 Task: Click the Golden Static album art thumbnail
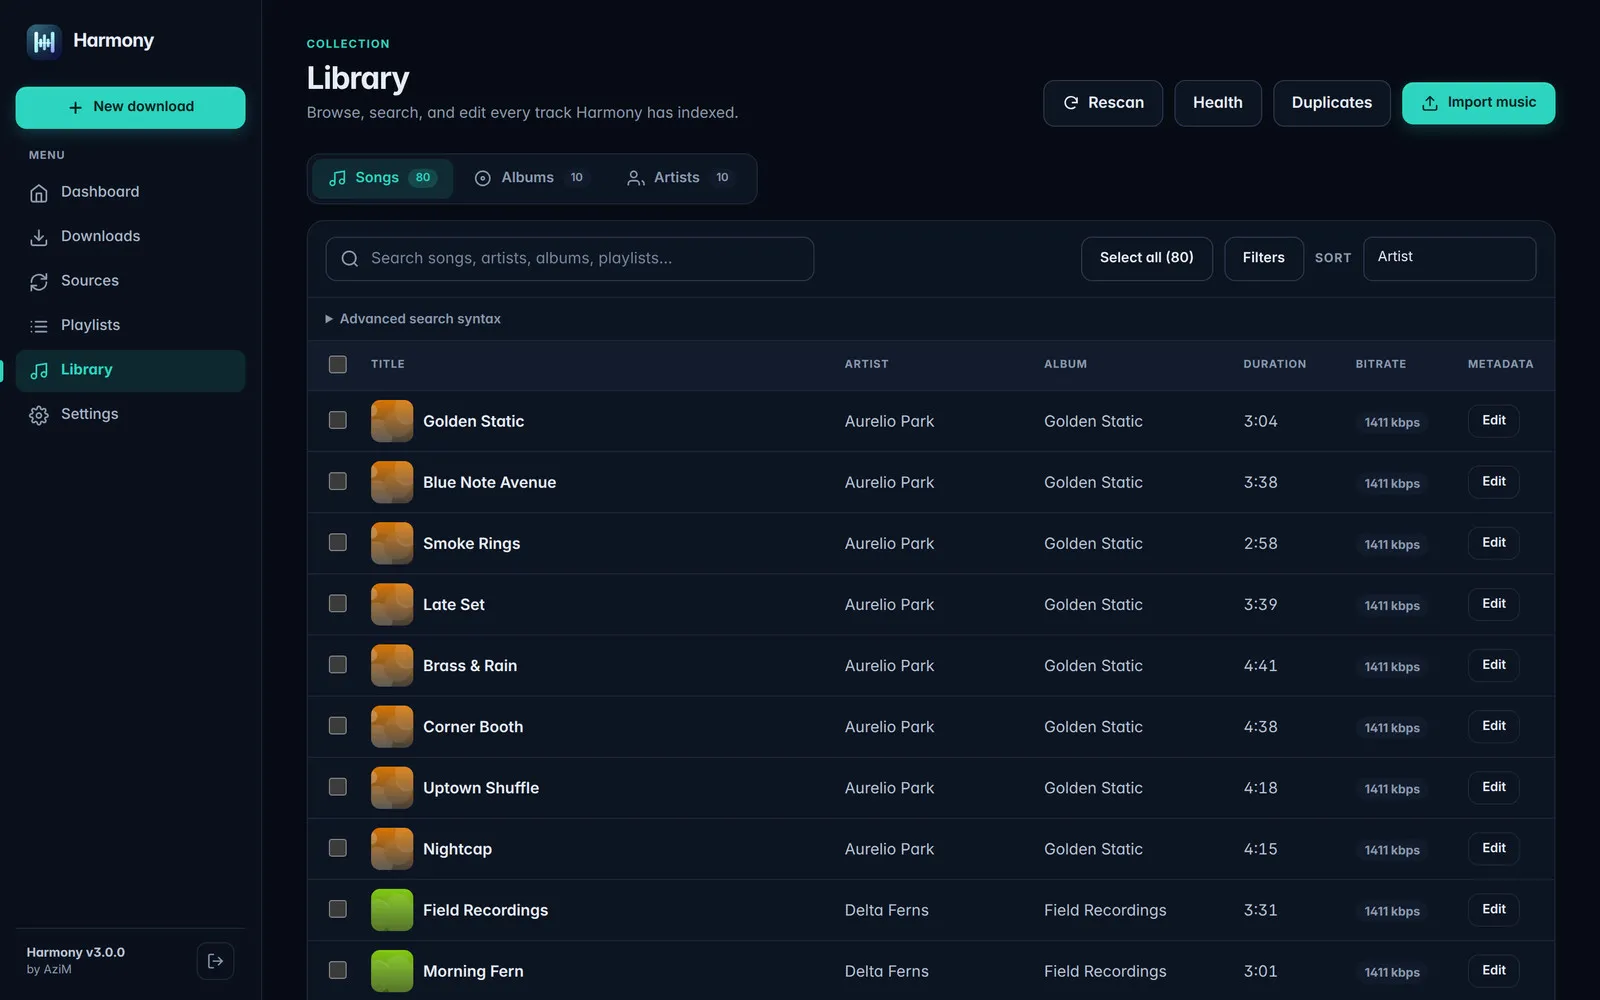pyautogui.click(x=392, y=421)
